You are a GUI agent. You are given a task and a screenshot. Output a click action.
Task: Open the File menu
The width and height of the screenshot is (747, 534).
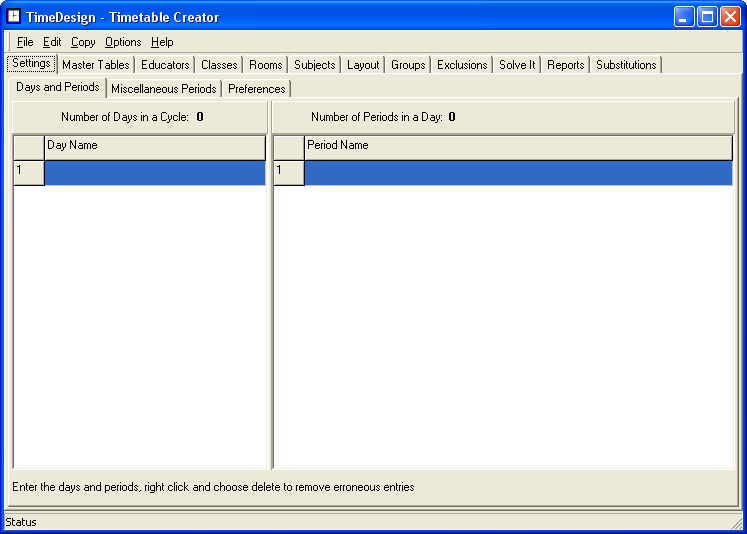point(25,42)
